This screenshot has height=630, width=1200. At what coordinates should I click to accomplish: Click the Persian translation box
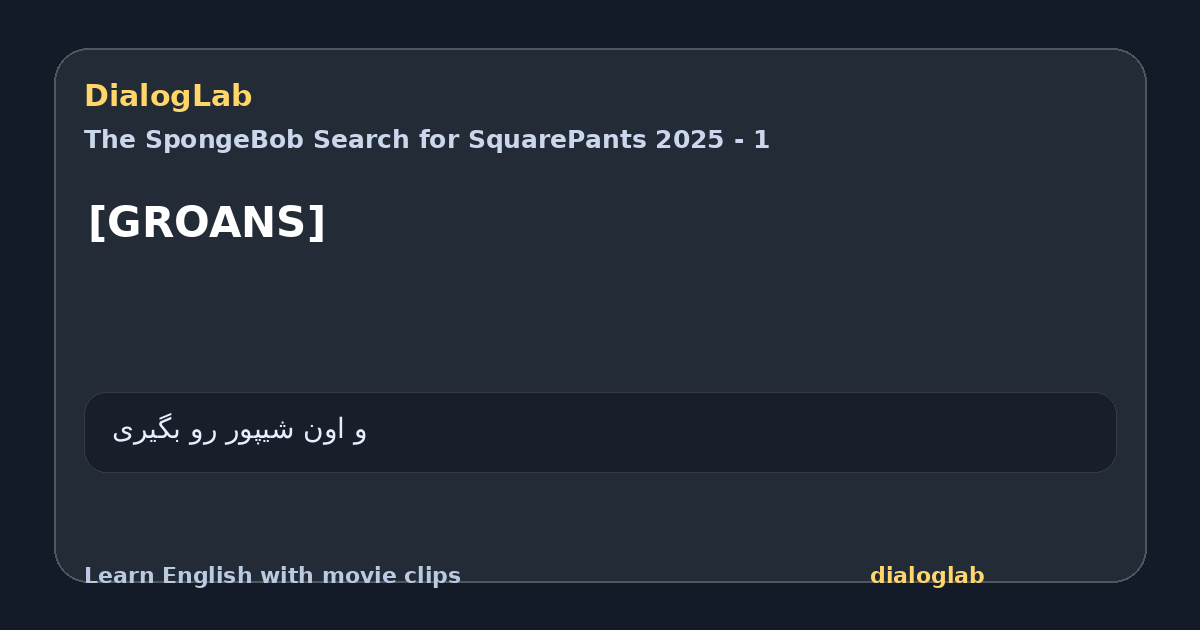(600, 432)
